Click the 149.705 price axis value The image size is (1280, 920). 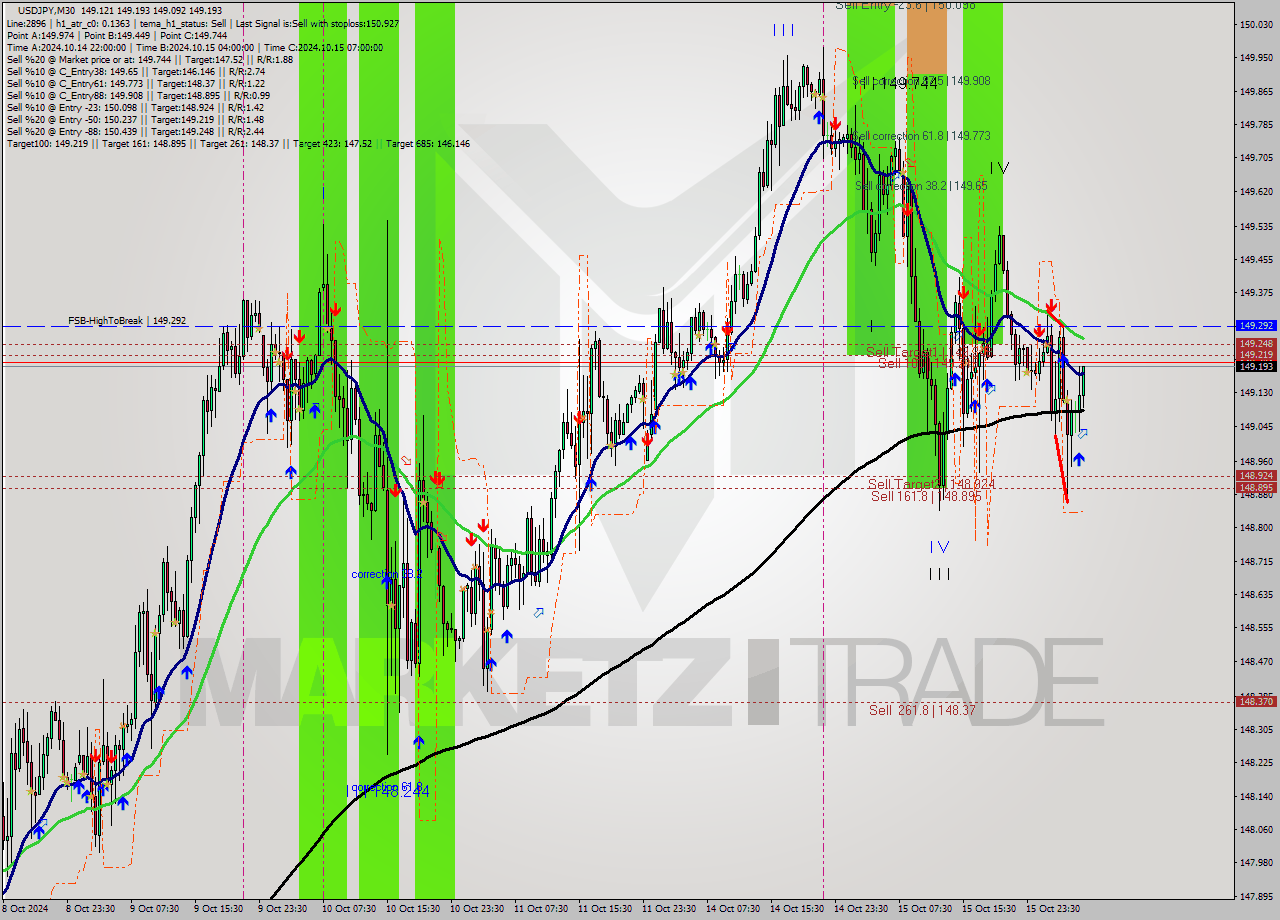(1256, 158)
